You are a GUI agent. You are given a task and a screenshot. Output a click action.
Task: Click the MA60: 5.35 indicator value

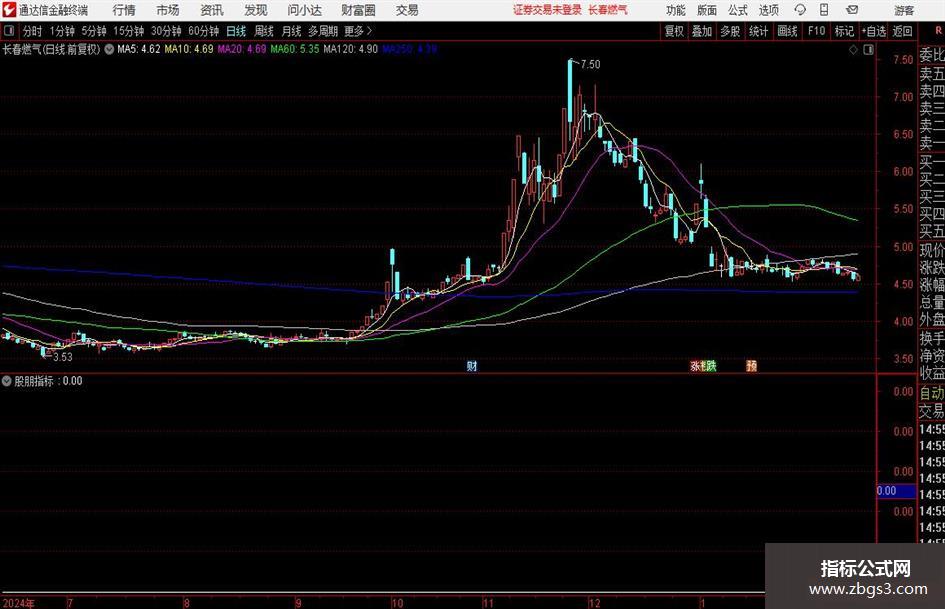coord(295,49)
